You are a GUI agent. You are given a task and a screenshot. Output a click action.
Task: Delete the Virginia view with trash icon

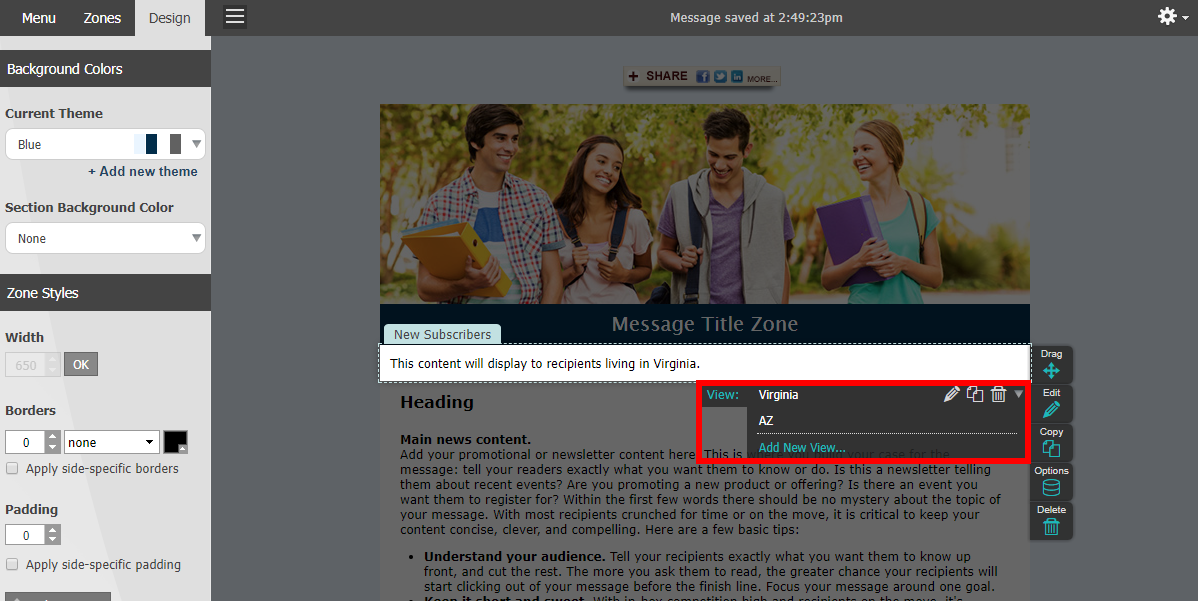click(998, 394)
